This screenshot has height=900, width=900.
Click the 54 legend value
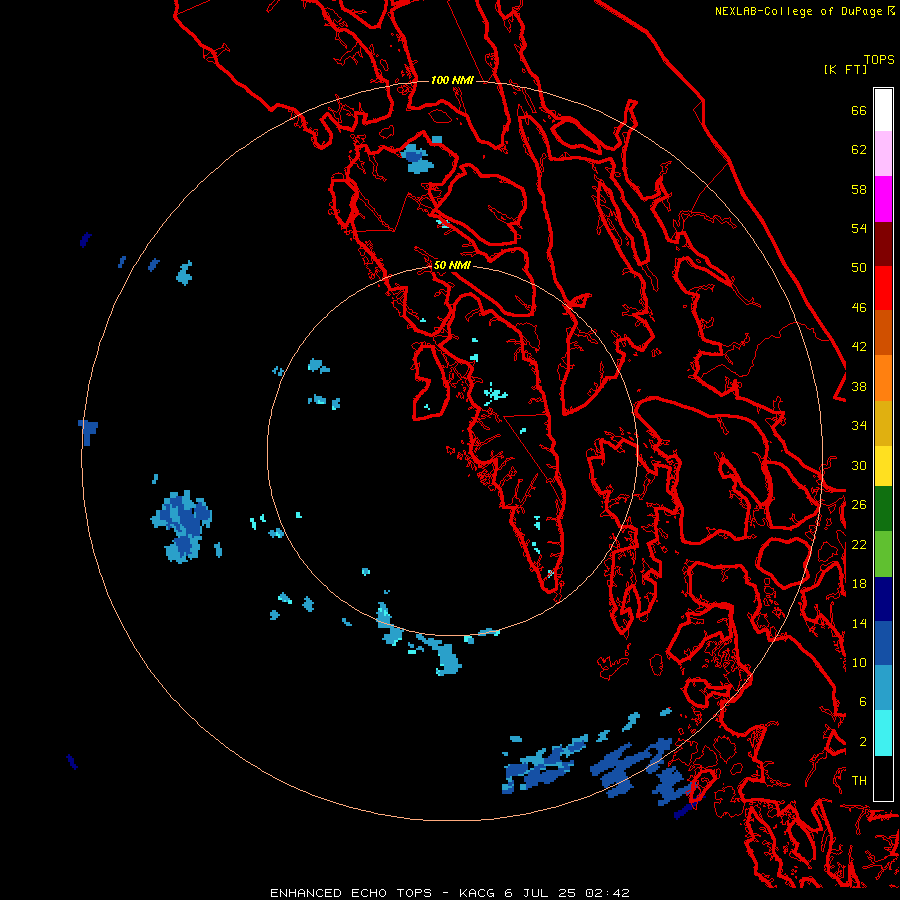coord(859,228)
